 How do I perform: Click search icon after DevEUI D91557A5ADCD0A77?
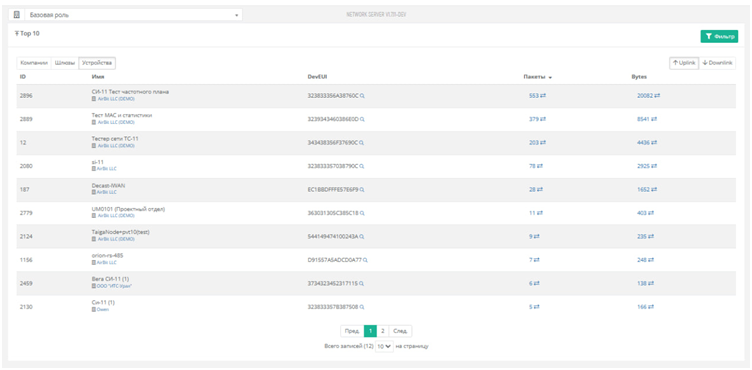point(365,260)
